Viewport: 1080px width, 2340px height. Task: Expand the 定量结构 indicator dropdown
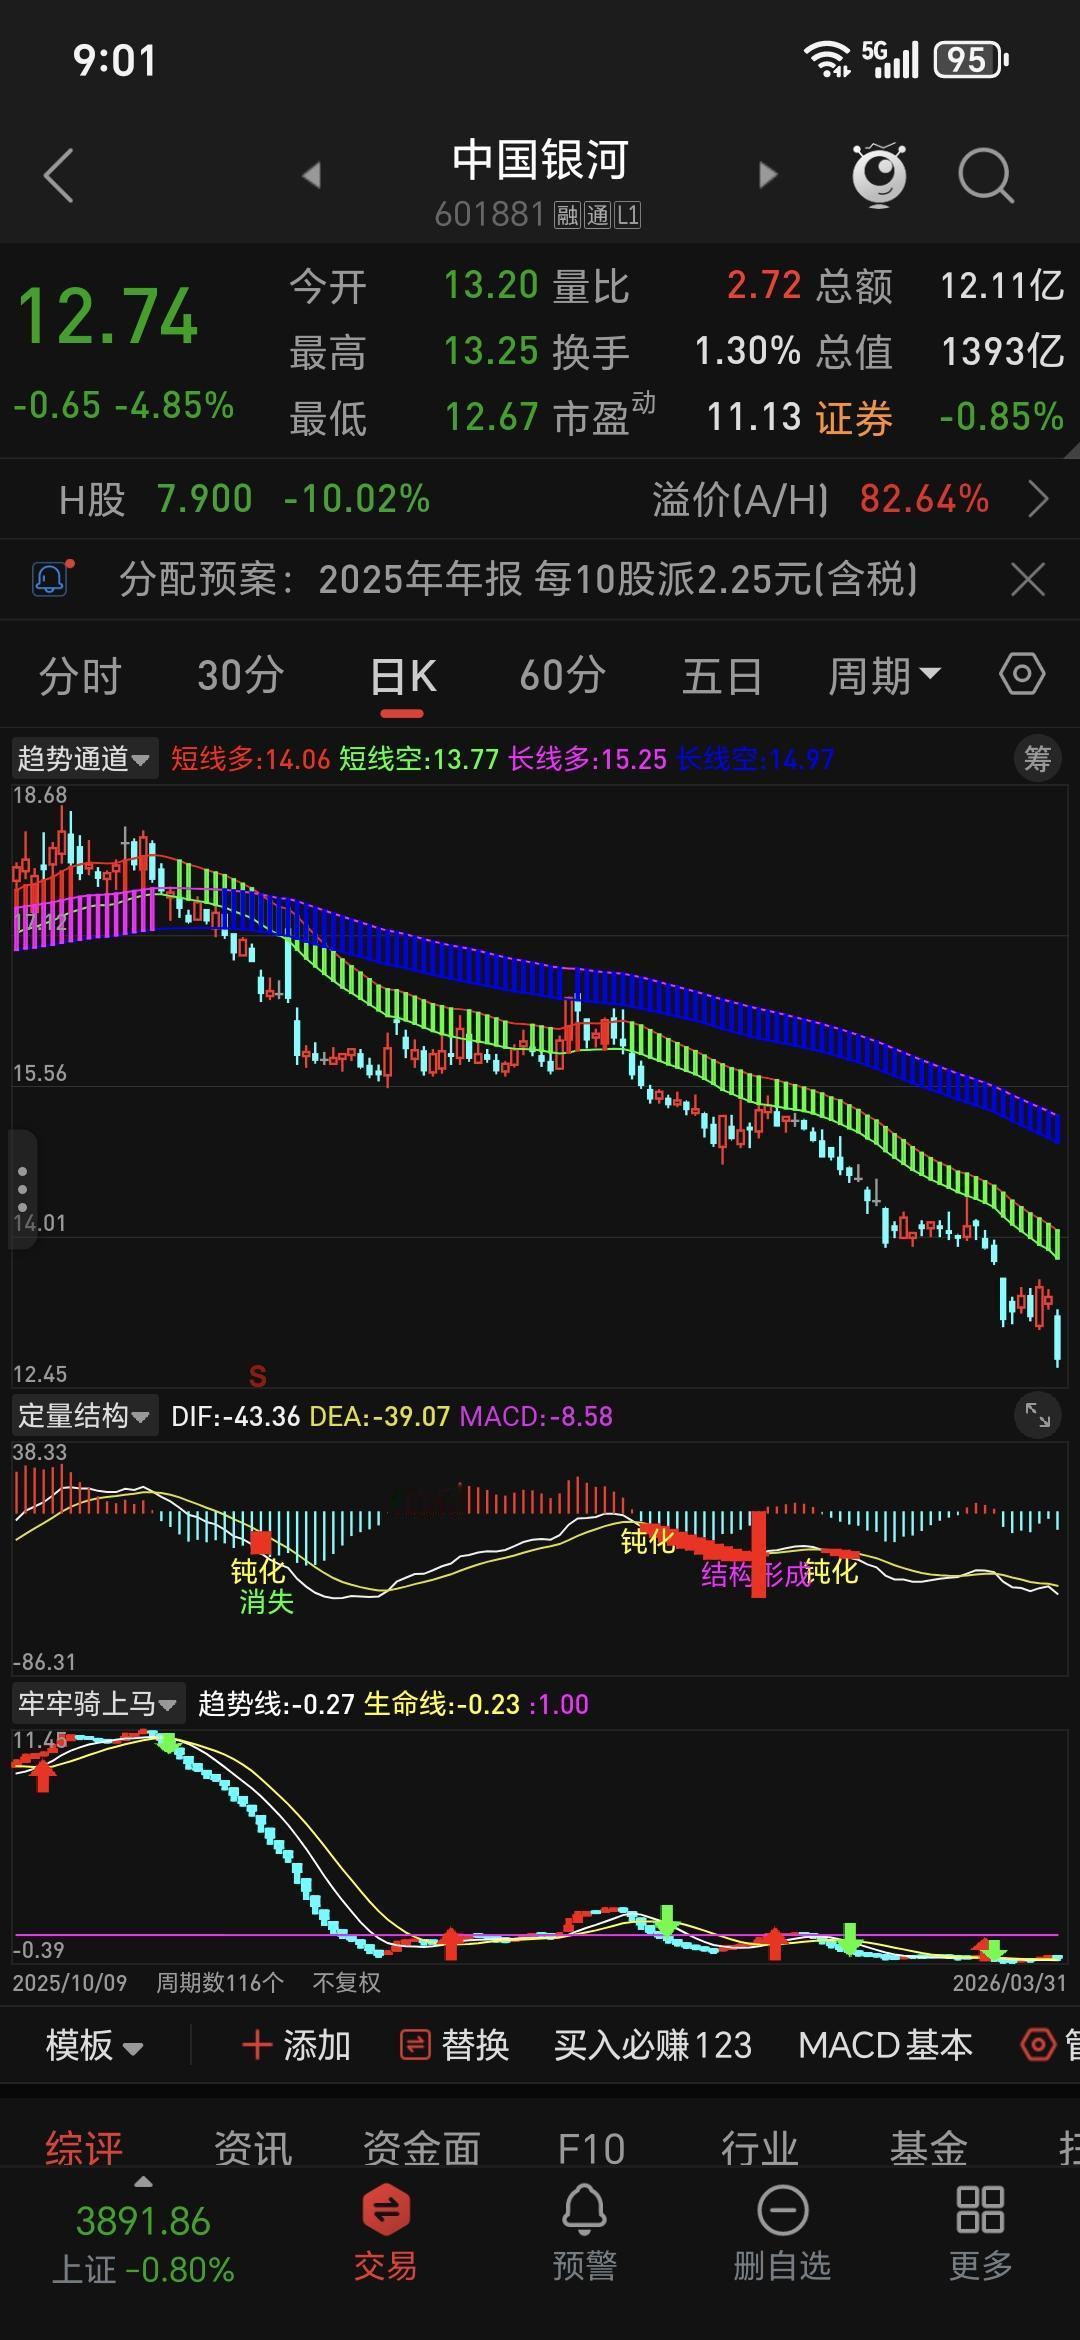[x=84, y=1415]
